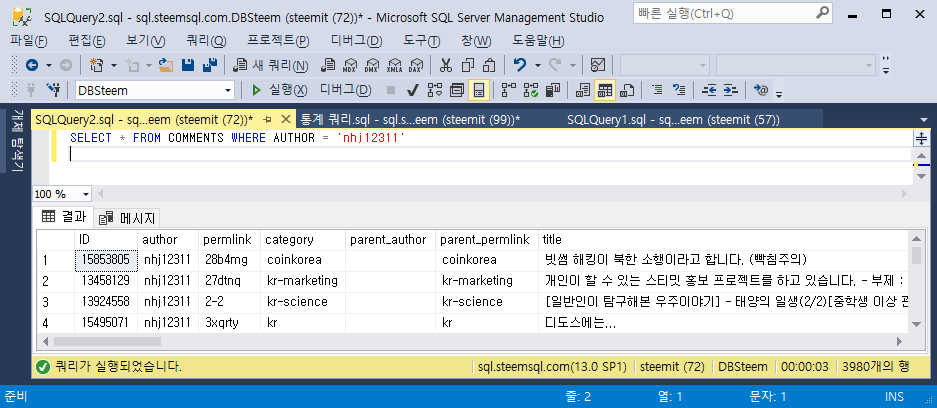
Task: Open a new XMLA query
Action: 394,65
